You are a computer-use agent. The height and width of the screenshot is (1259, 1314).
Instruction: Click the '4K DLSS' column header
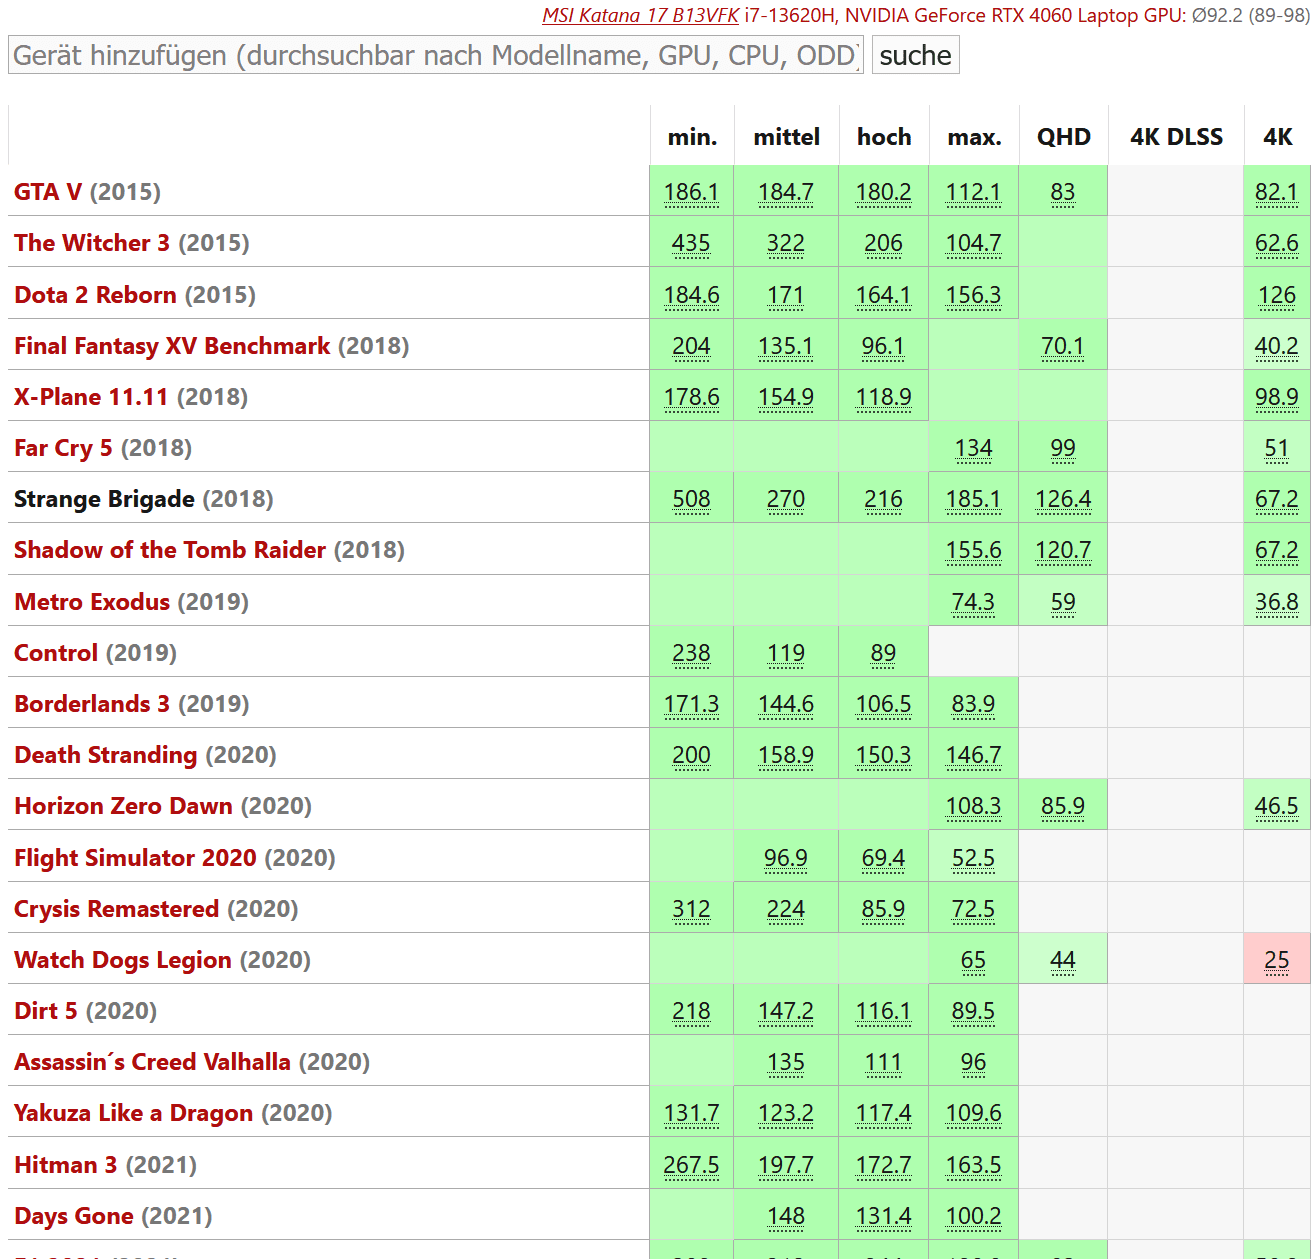click(x=1176, y=137)
